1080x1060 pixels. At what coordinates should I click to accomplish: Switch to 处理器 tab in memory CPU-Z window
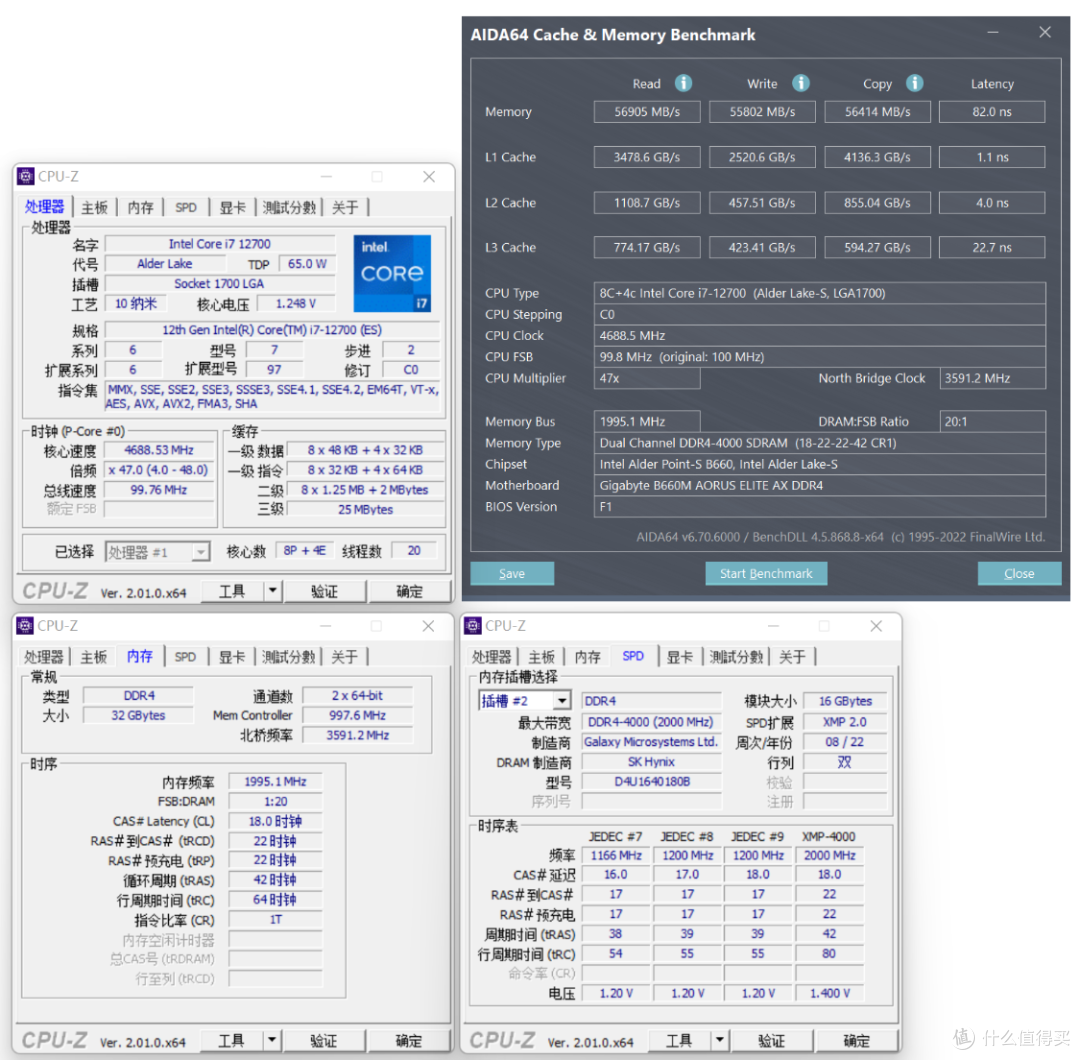click(43, 656)
